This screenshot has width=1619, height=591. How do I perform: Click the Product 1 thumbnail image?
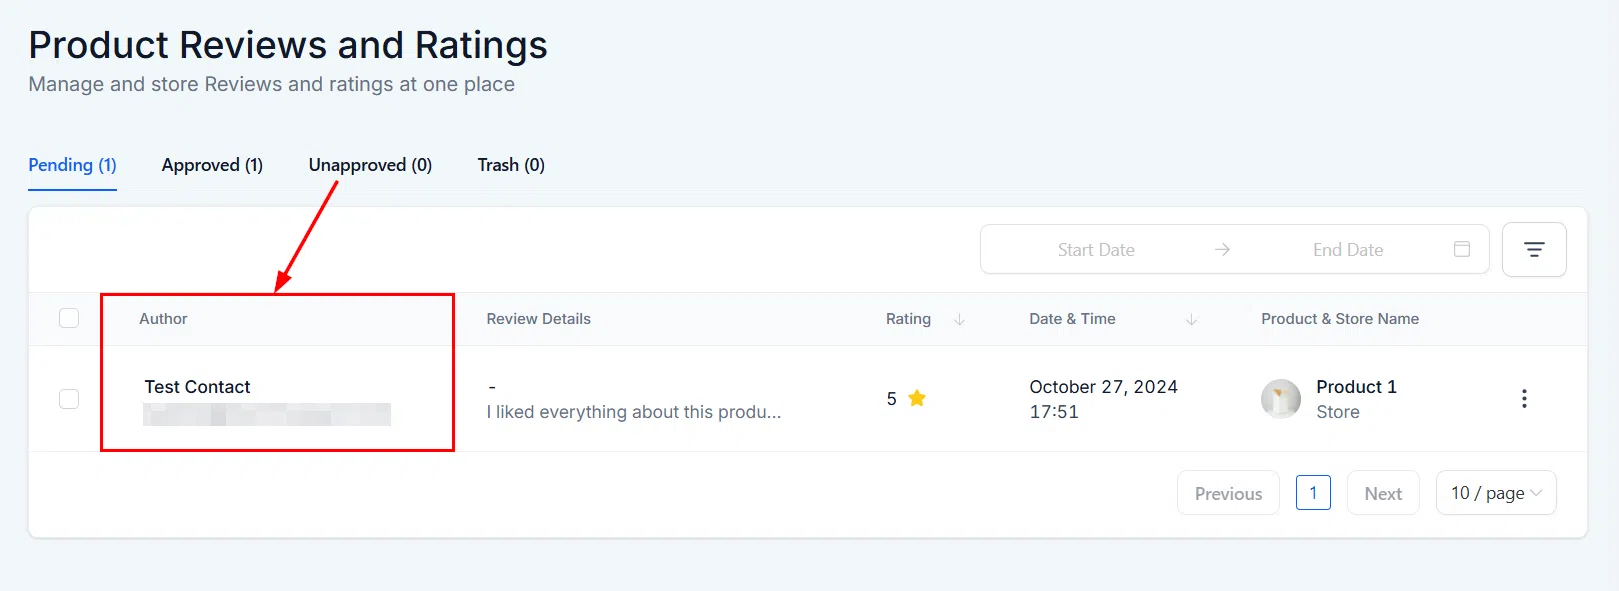tap(1281, 399)
